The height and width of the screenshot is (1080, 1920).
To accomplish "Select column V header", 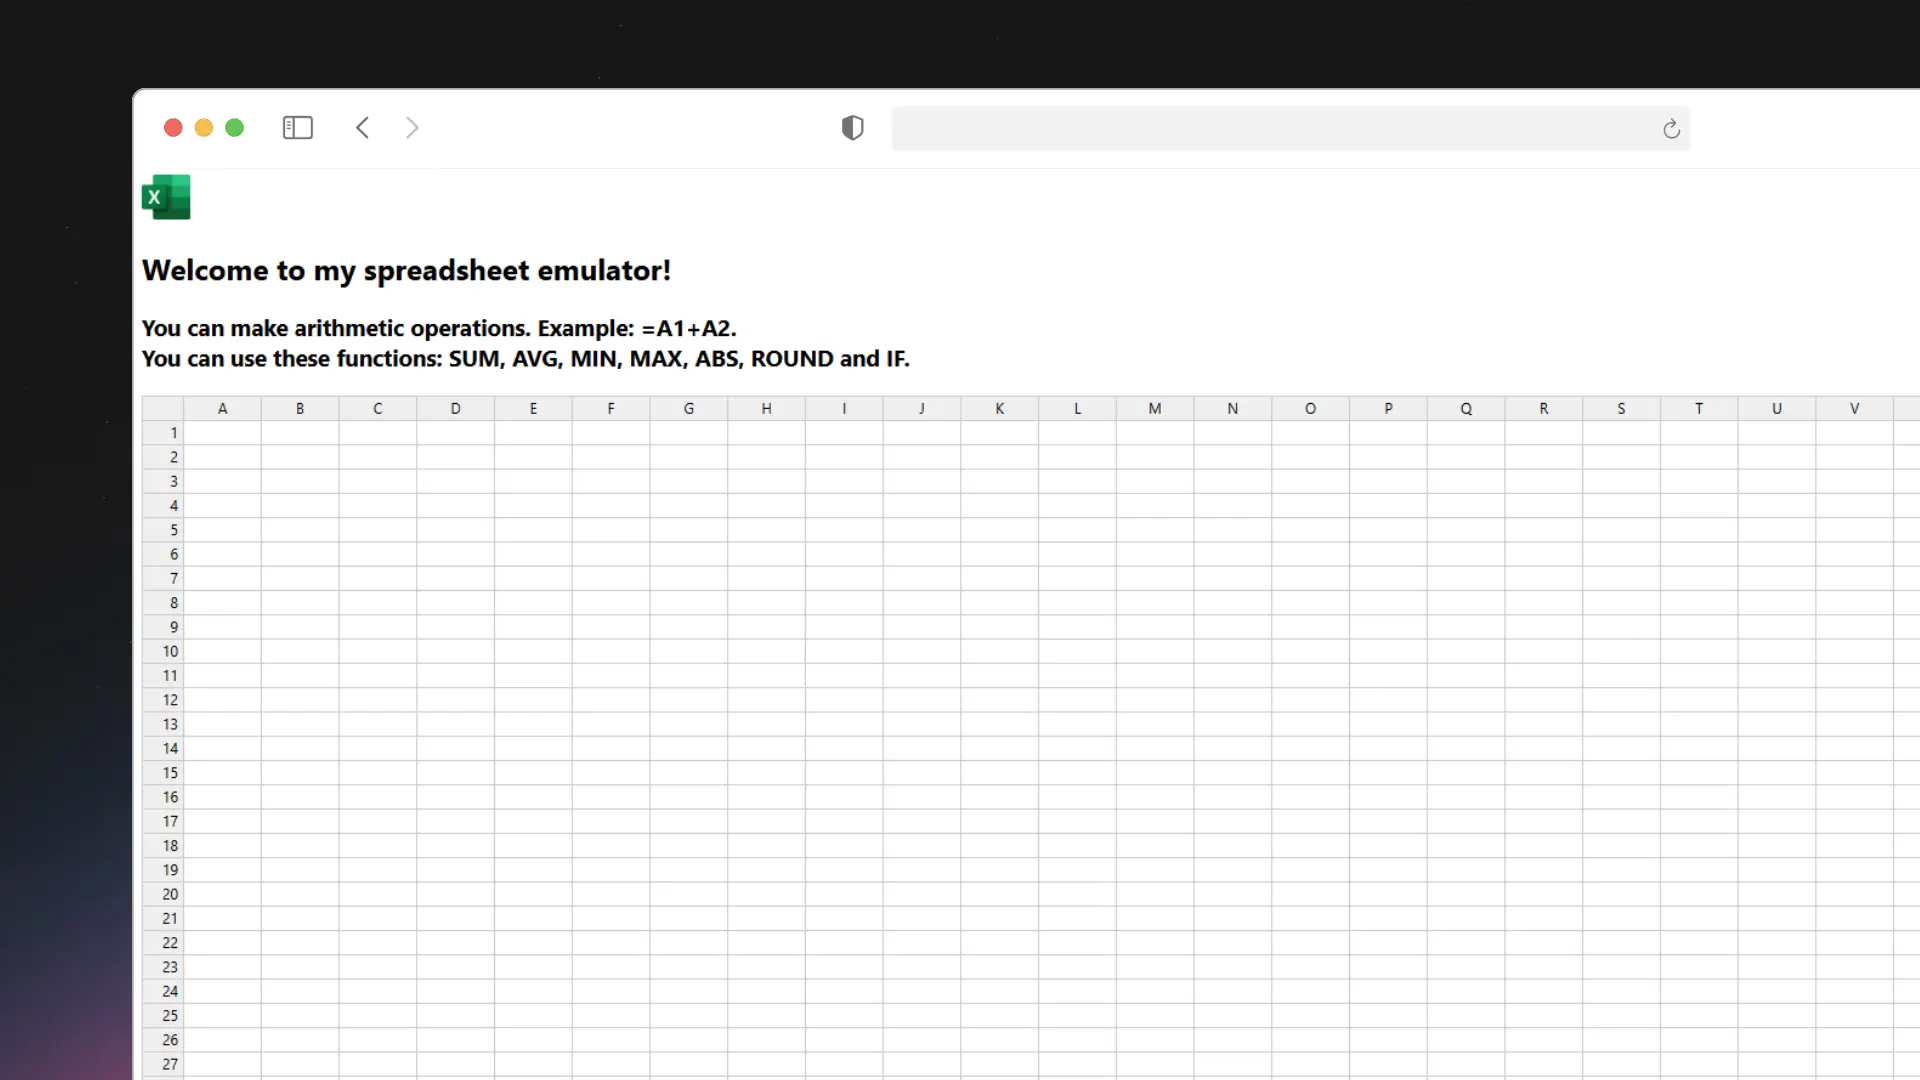I will (x=1854, y=408).
